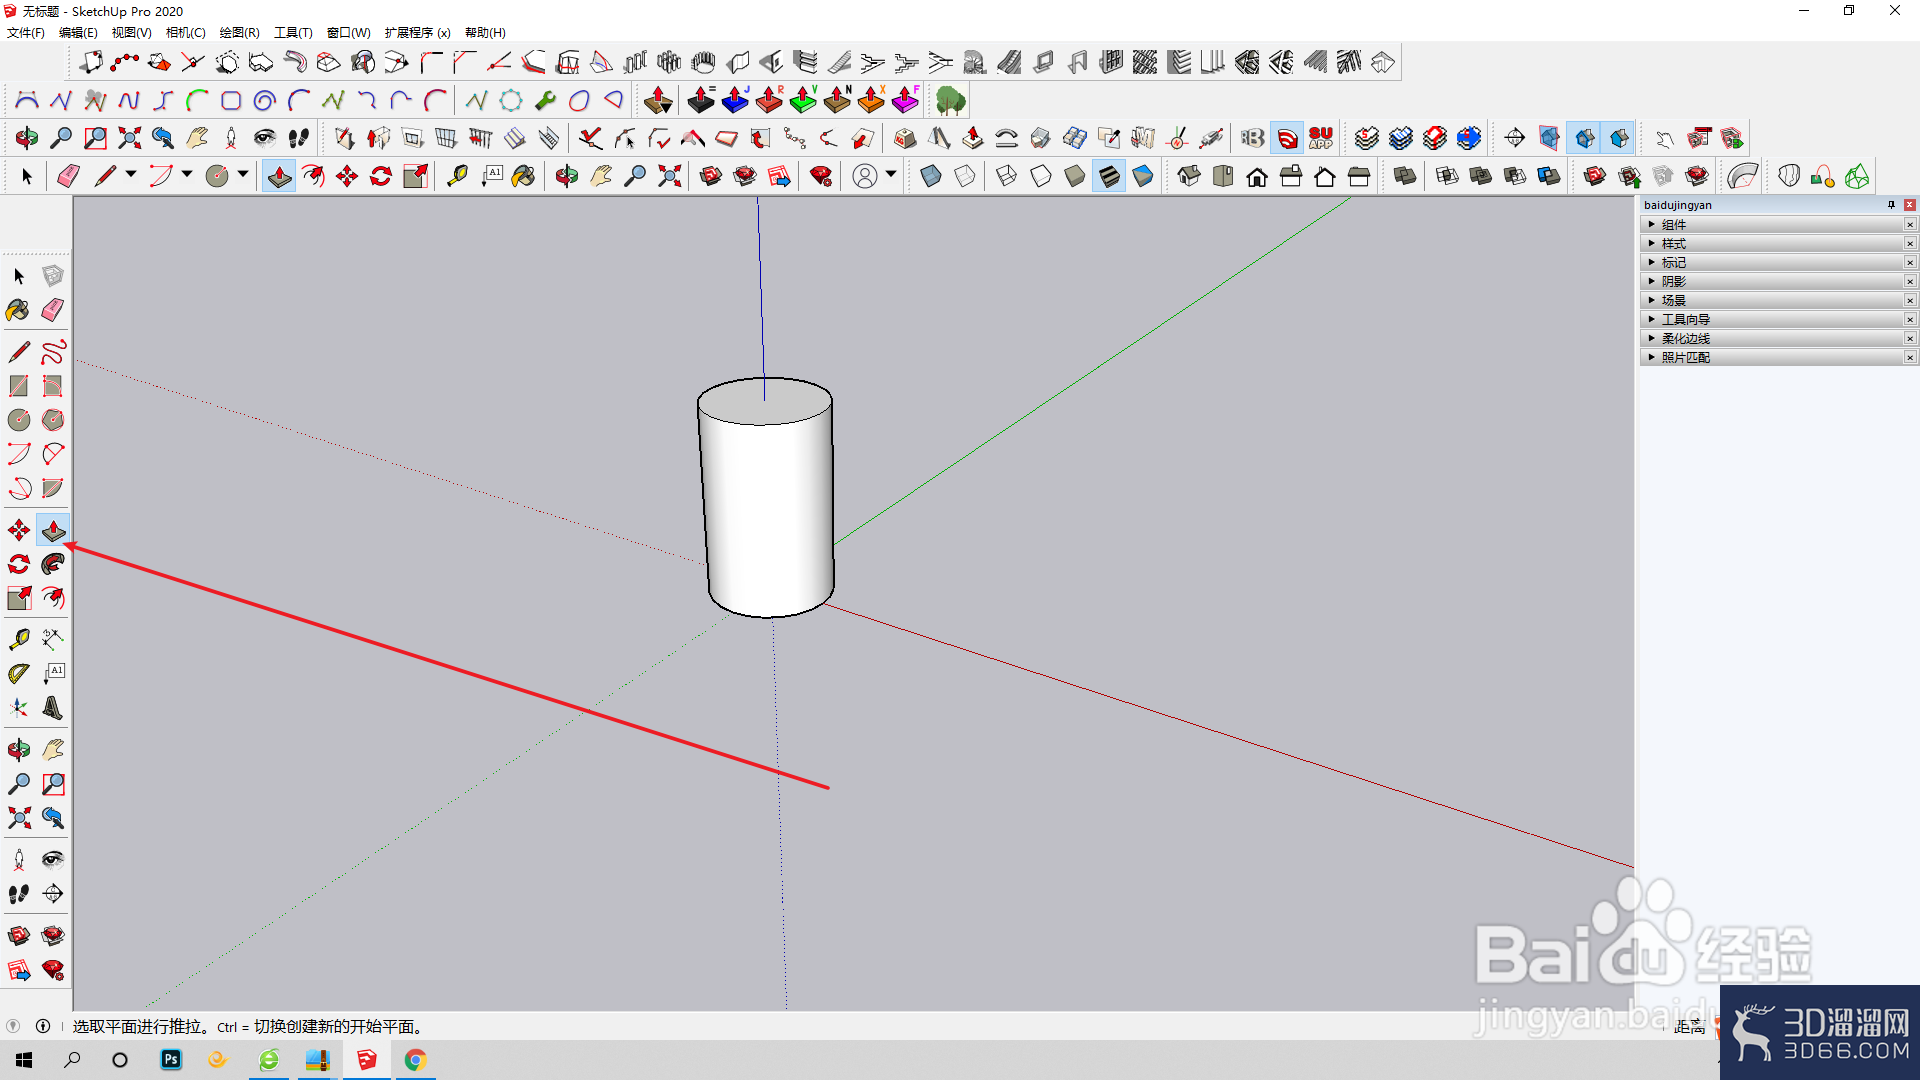The height and width of the screenshot is (1080, 1920).
Task: Pick the Rectangle tool in the left palette
Action: pyautogui.click(x=19, y=386)
